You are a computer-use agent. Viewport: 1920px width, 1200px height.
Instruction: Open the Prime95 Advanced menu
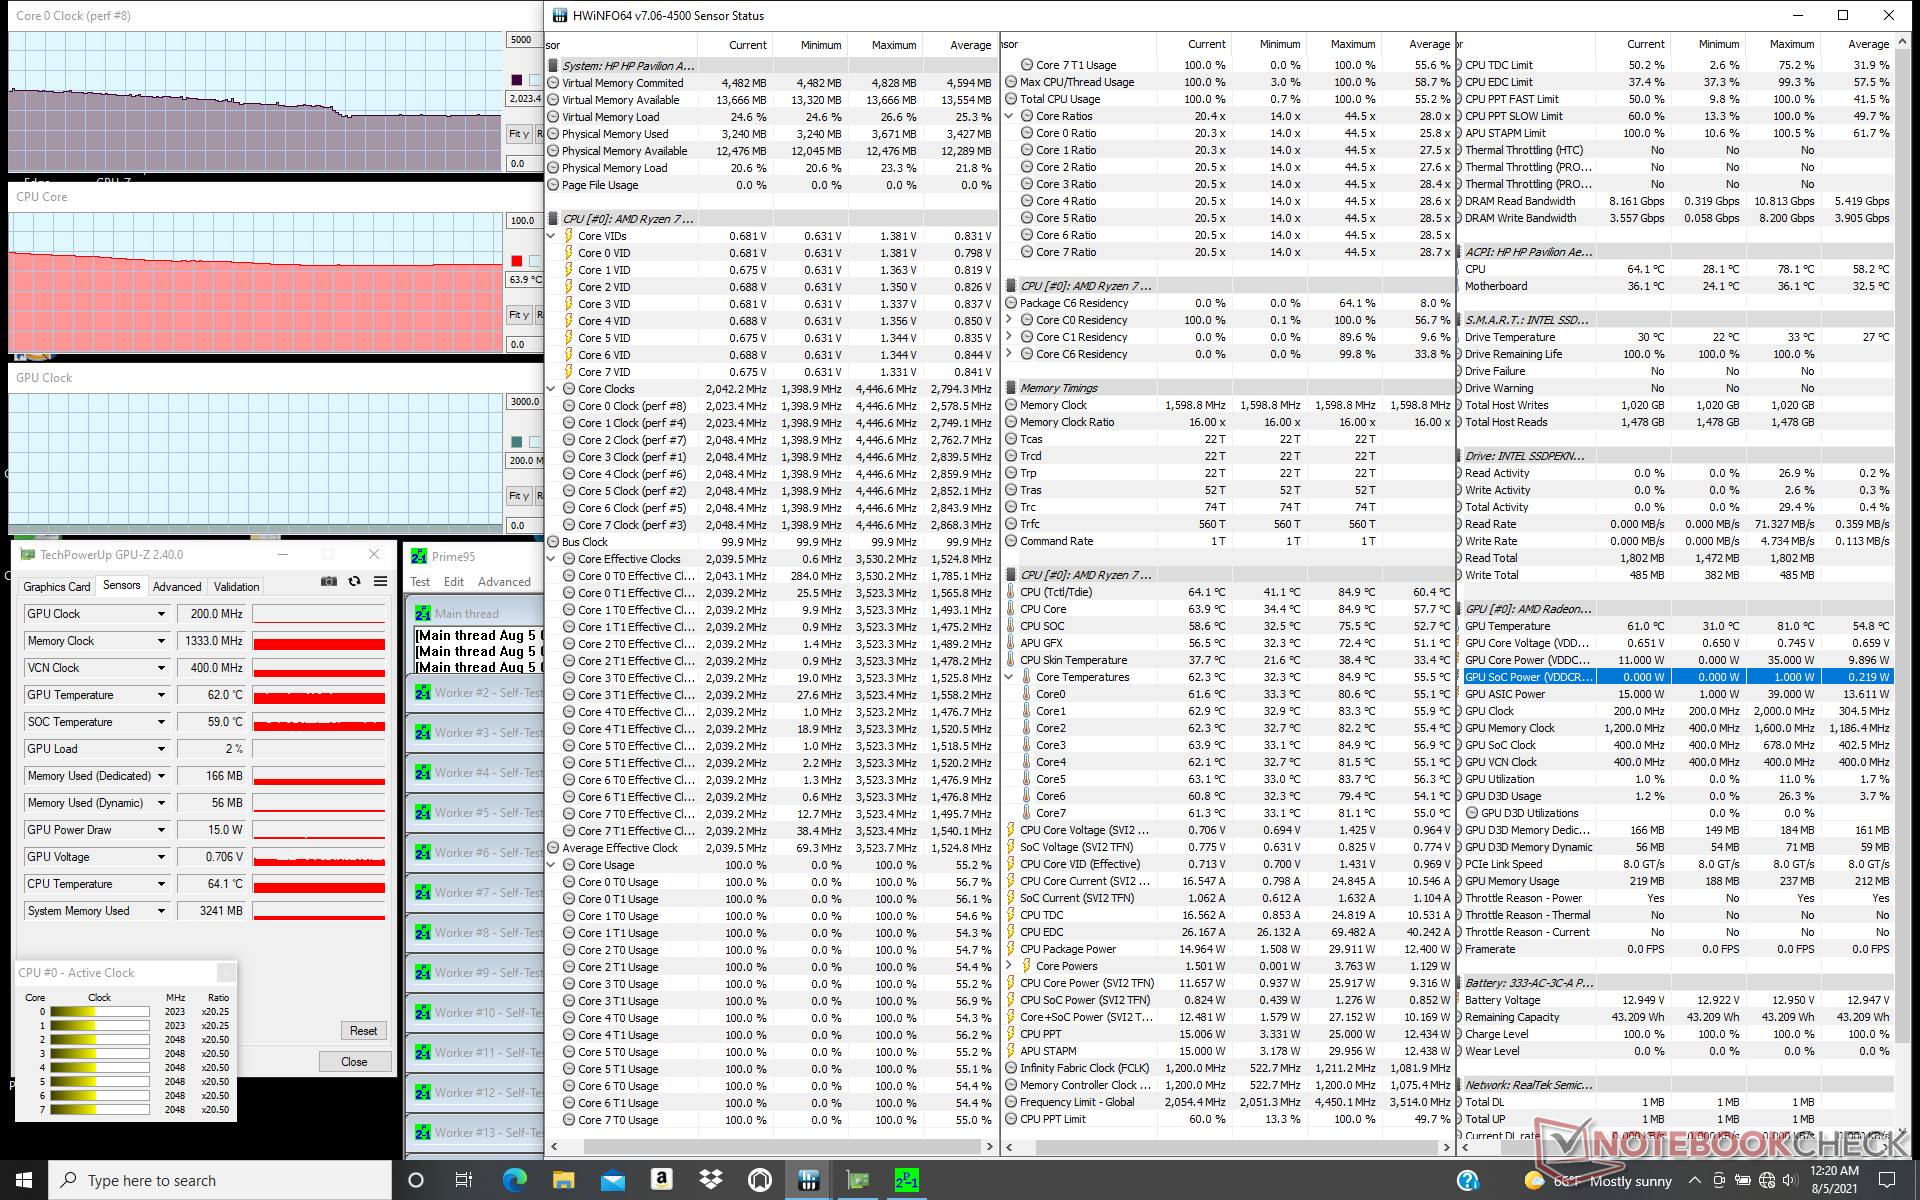(504, 582)
